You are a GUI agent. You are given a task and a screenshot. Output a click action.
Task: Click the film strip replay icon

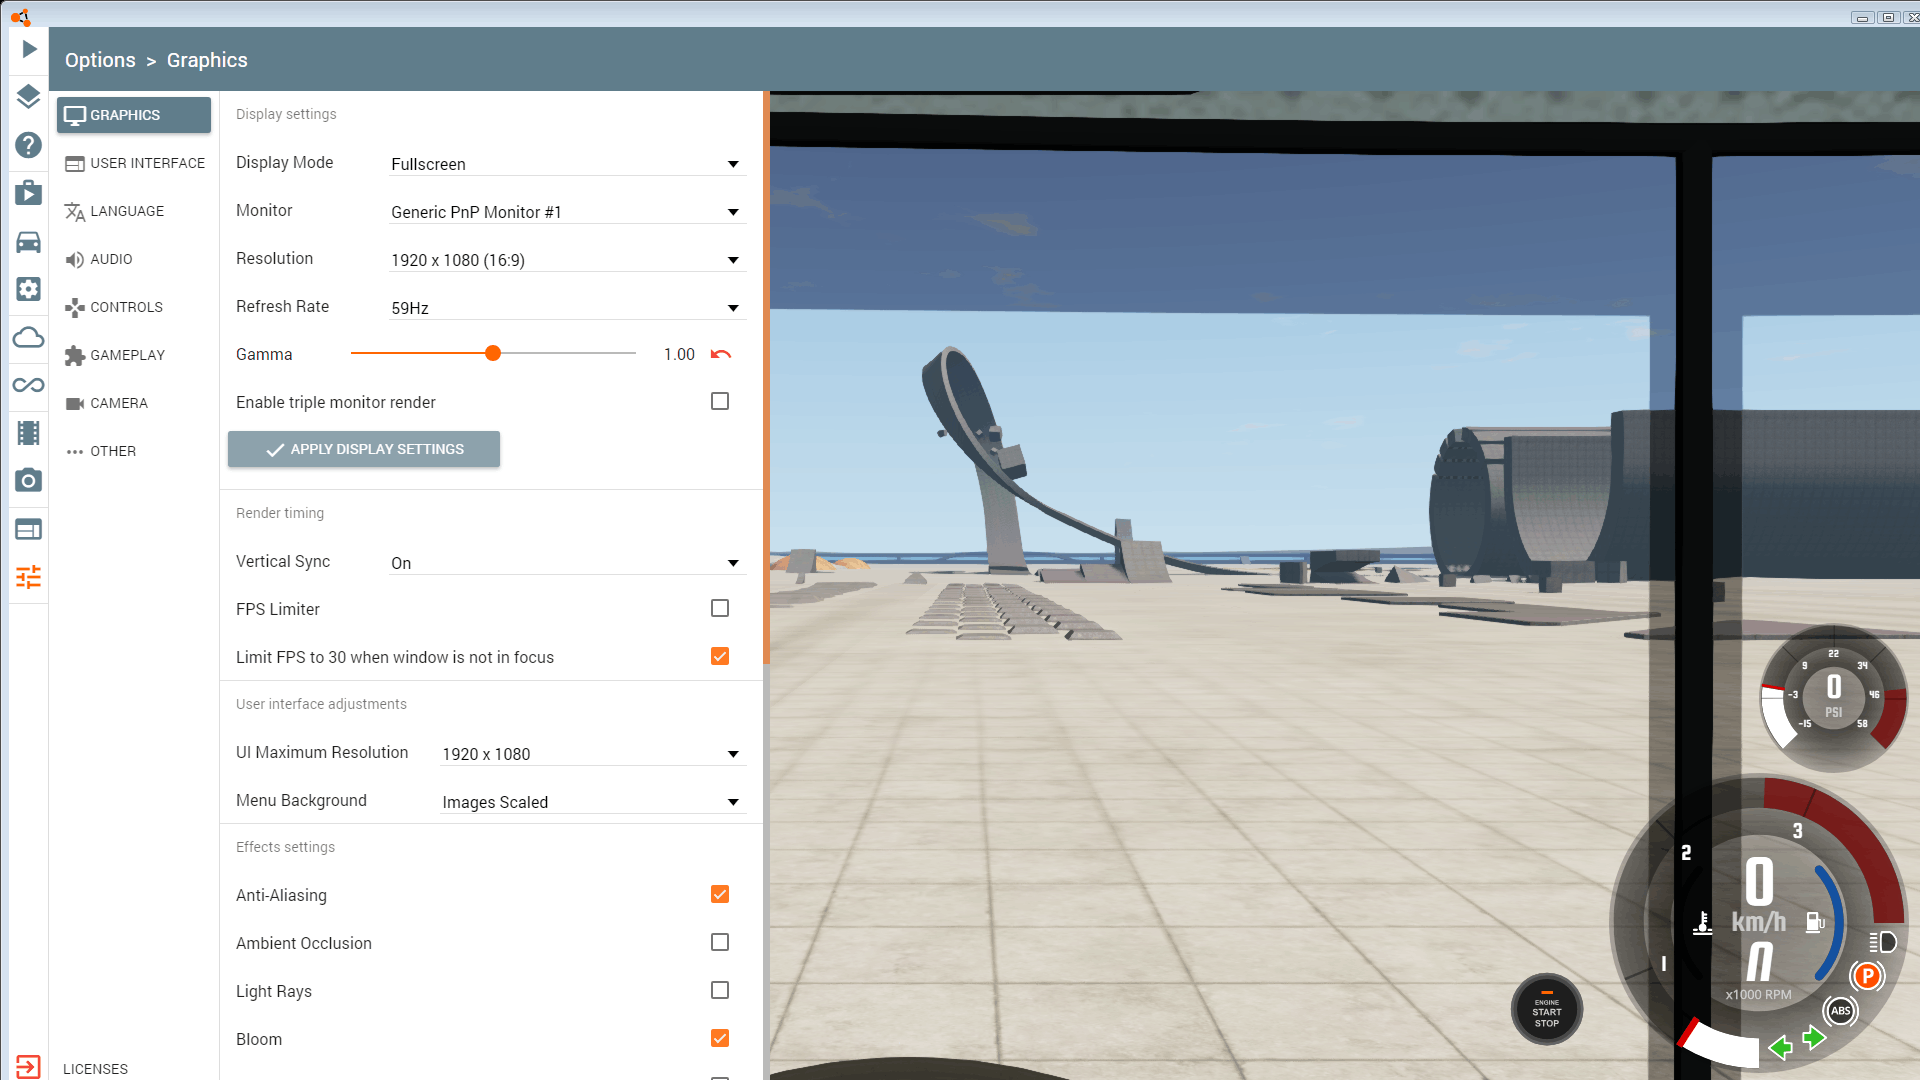click(x=28, y=433)
